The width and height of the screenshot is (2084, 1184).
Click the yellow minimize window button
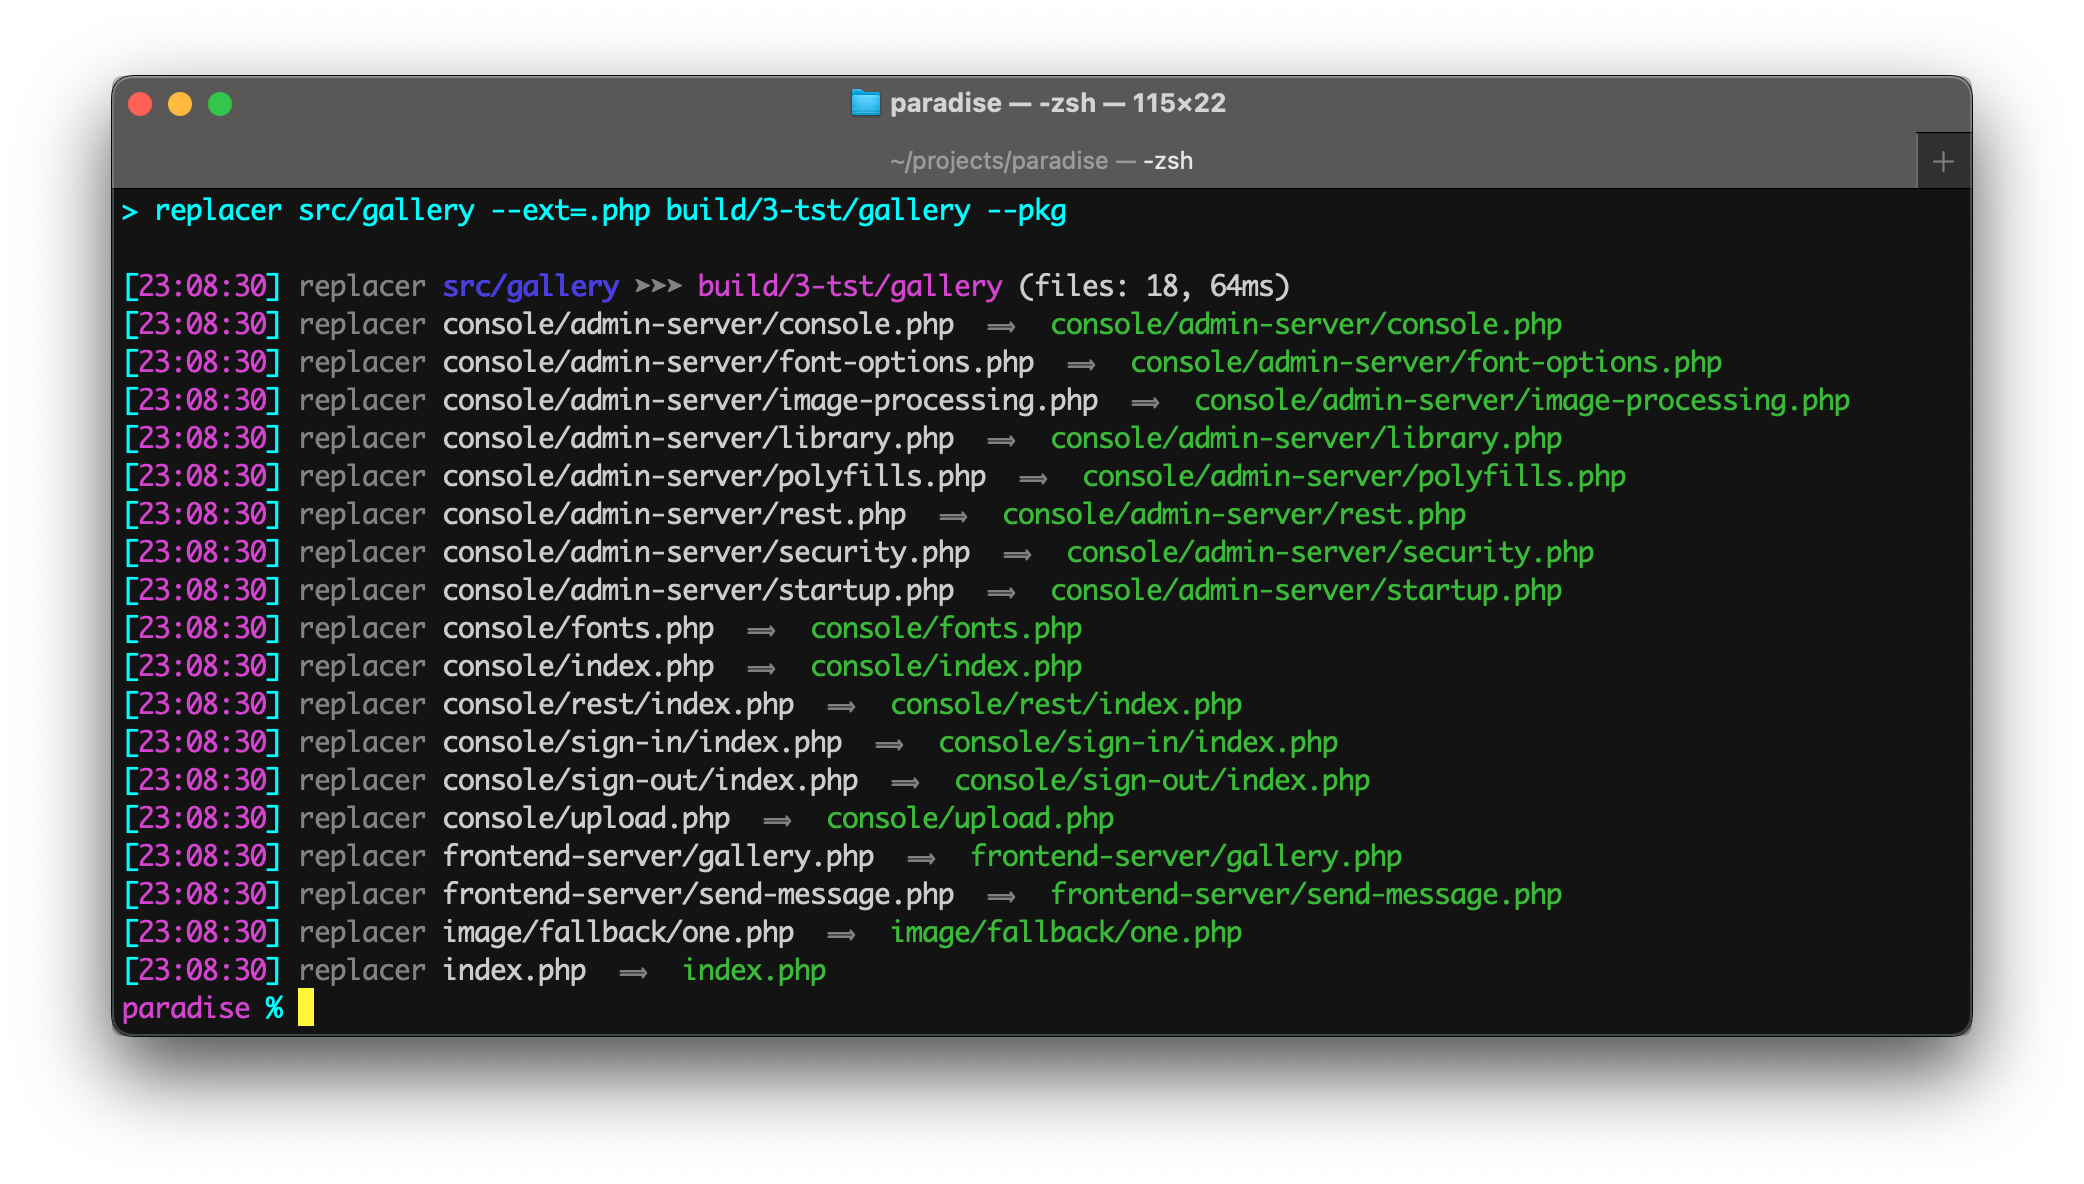coord(180,104)
